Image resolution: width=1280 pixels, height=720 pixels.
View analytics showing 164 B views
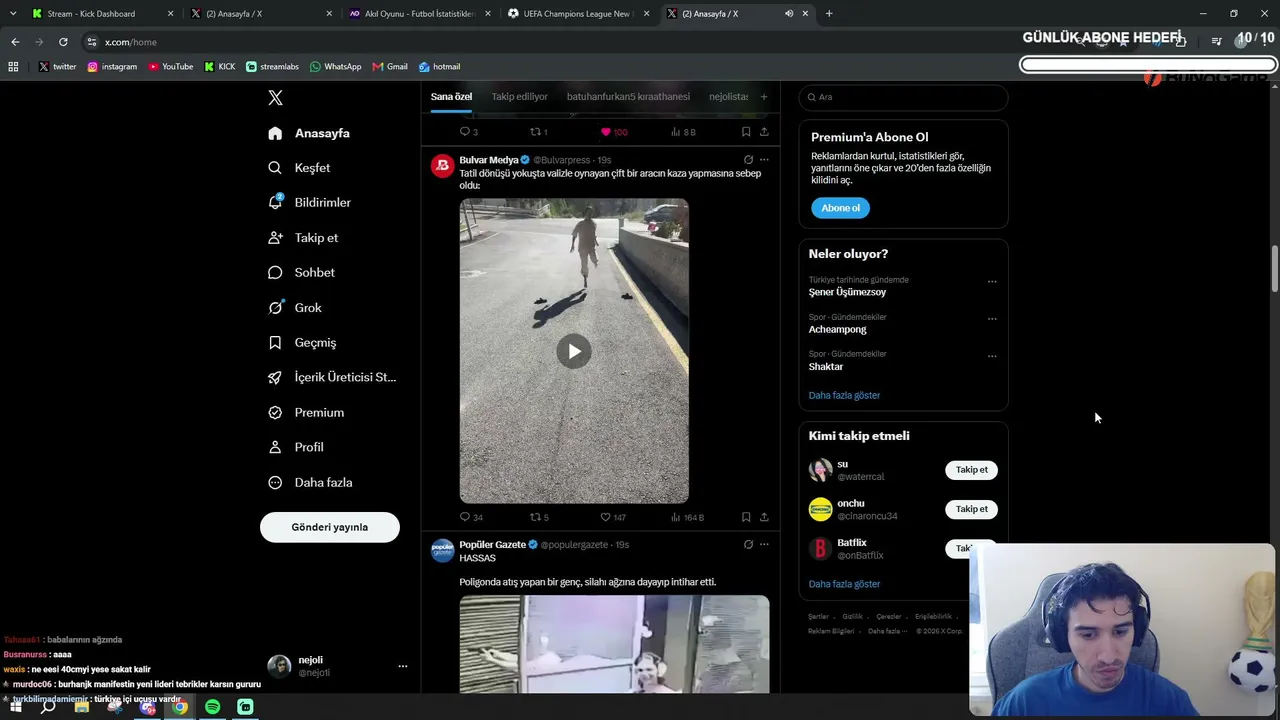pos(687,517)
